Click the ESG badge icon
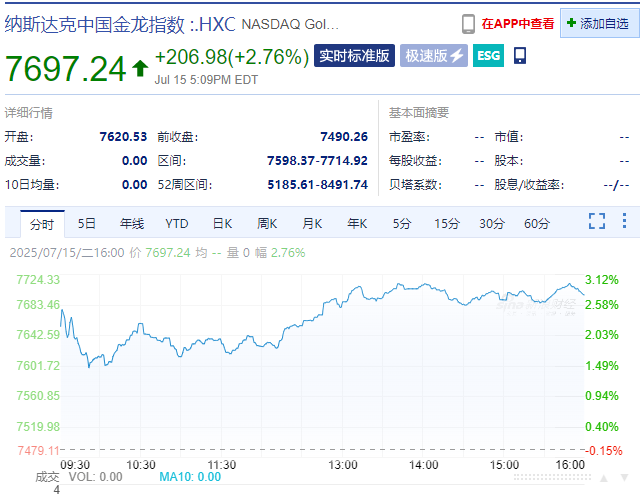The image size is (641, 501). pyautogui.click(x=488, y=56)
